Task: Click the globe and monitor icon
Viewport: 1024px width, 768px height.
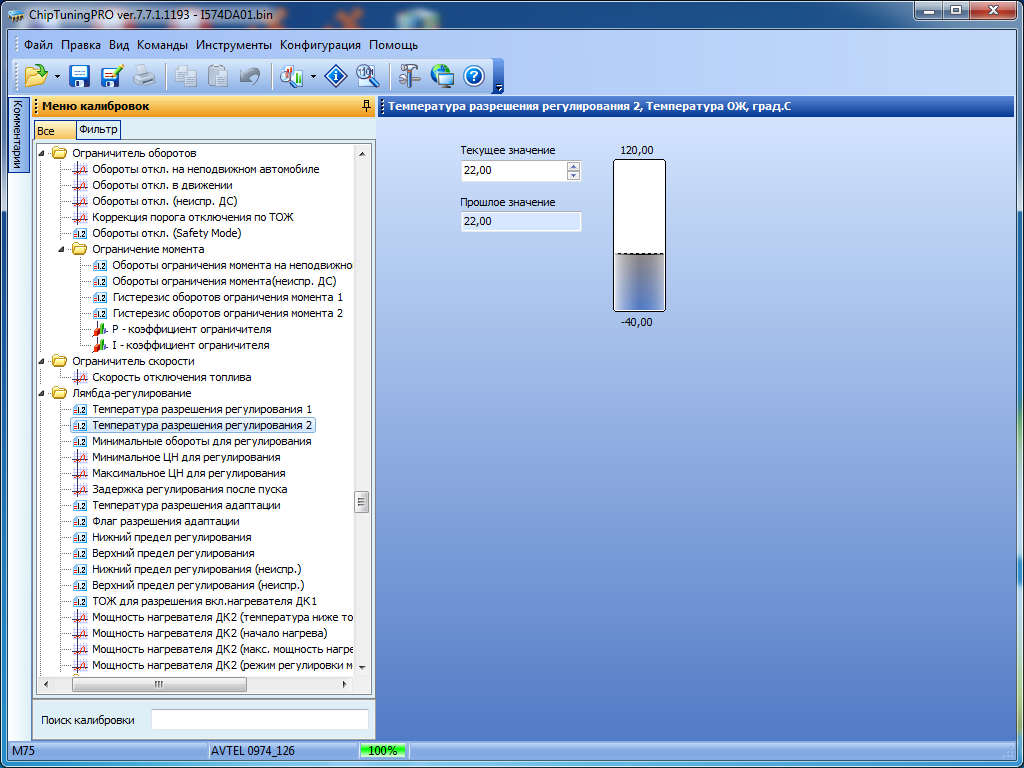Action: coord(442,76)
